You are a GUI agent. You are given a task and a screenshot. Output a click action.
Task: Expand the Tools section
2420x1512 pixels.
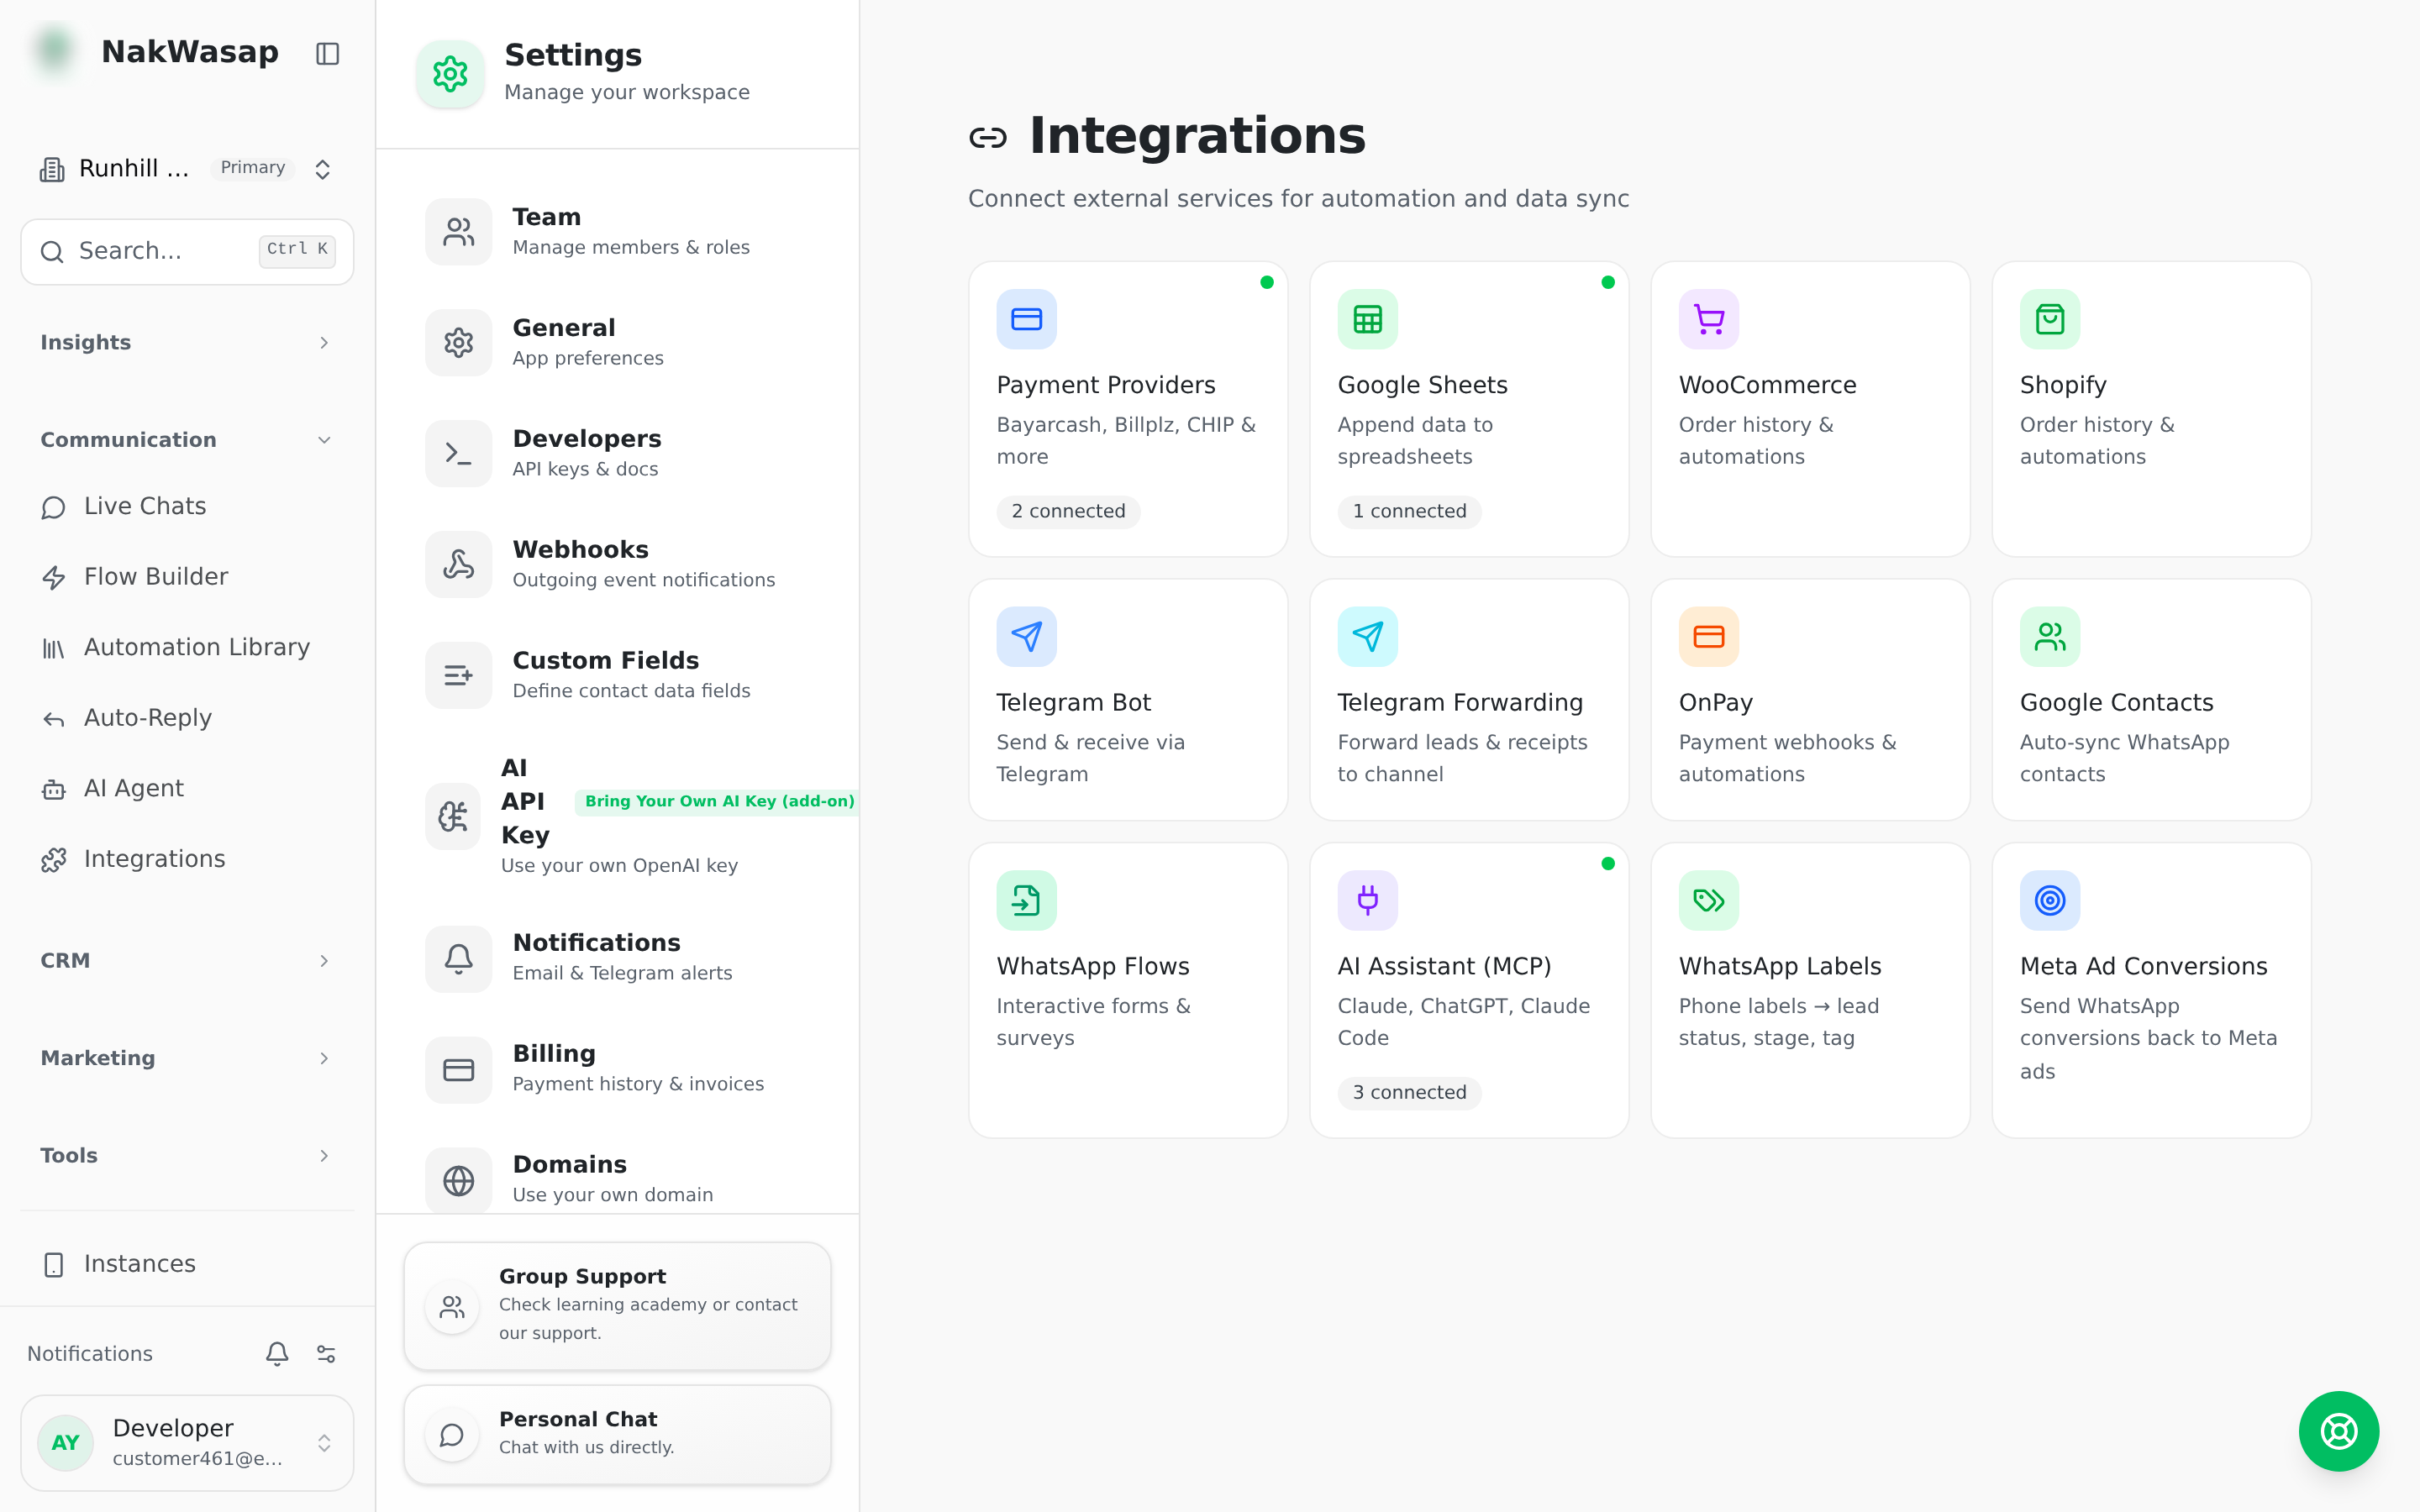[187, 1155]
